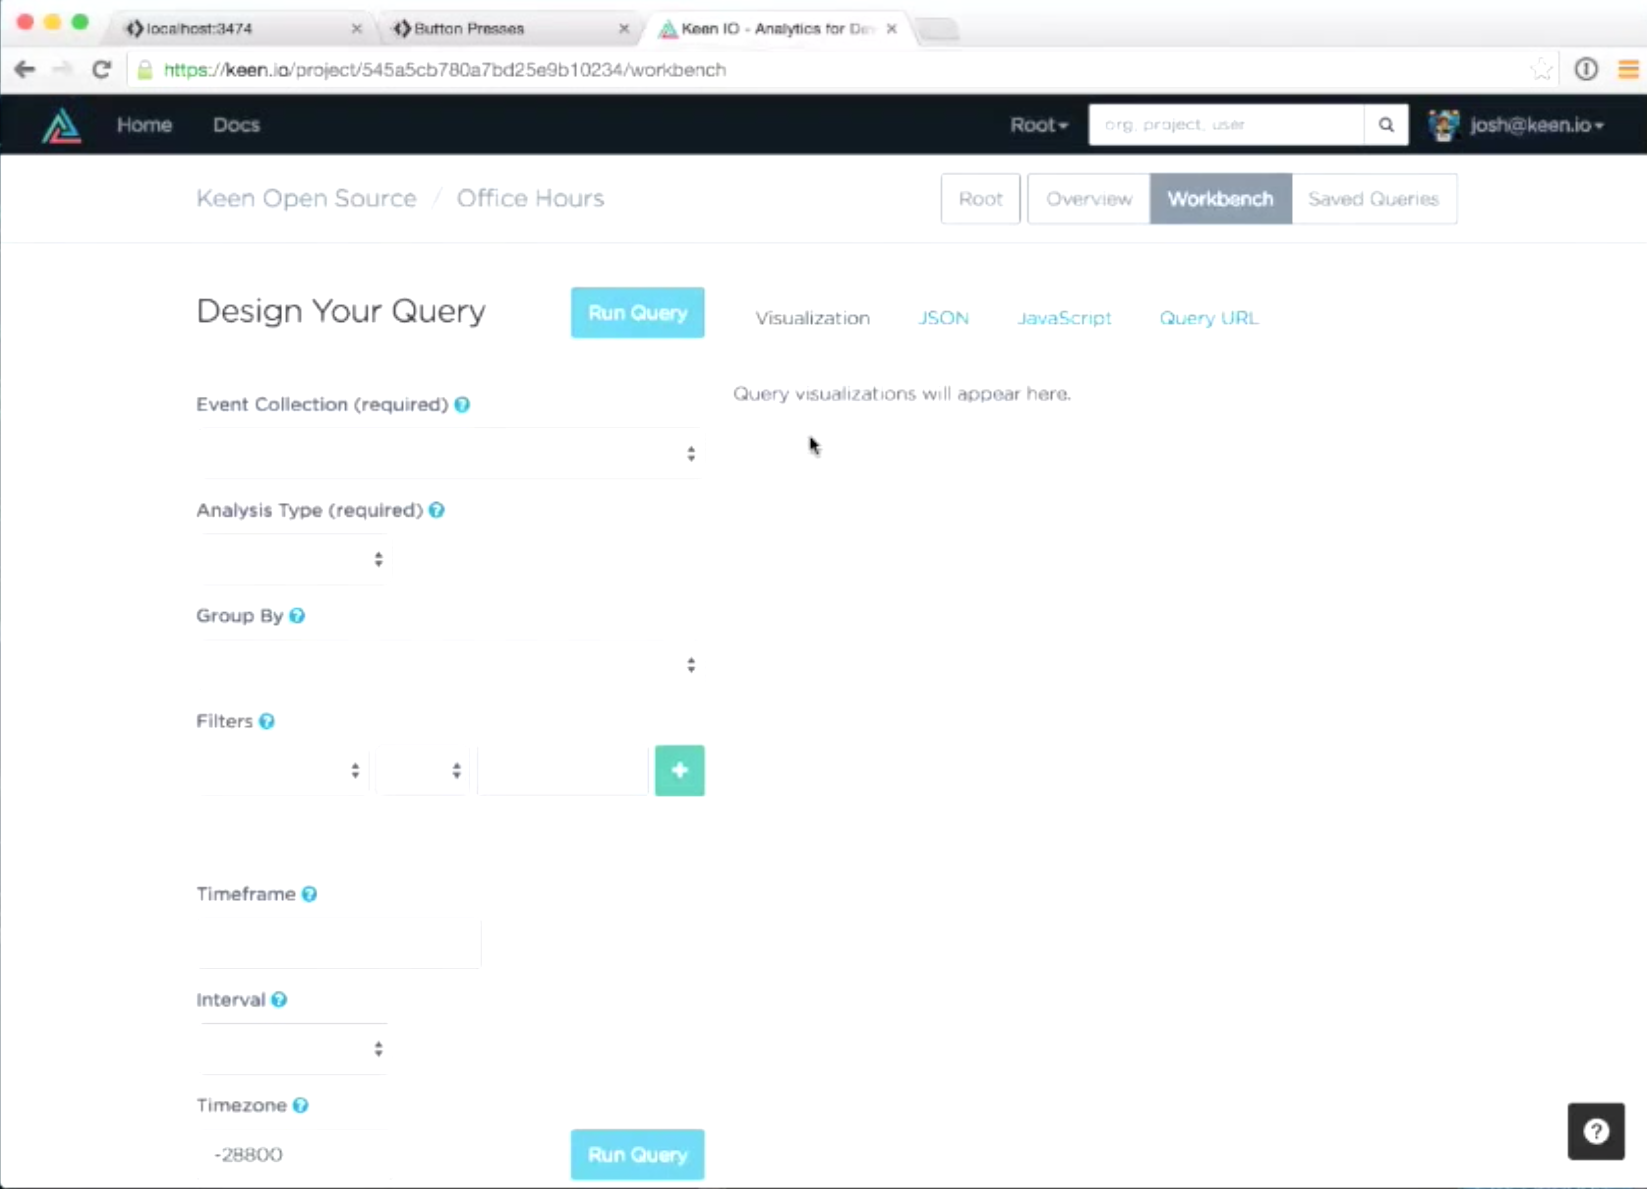Image resolution: width=1647 pixels, height=1189 pixels.
Task: Open Keen Open Source breadcrumb
Action: pos(306,198)
